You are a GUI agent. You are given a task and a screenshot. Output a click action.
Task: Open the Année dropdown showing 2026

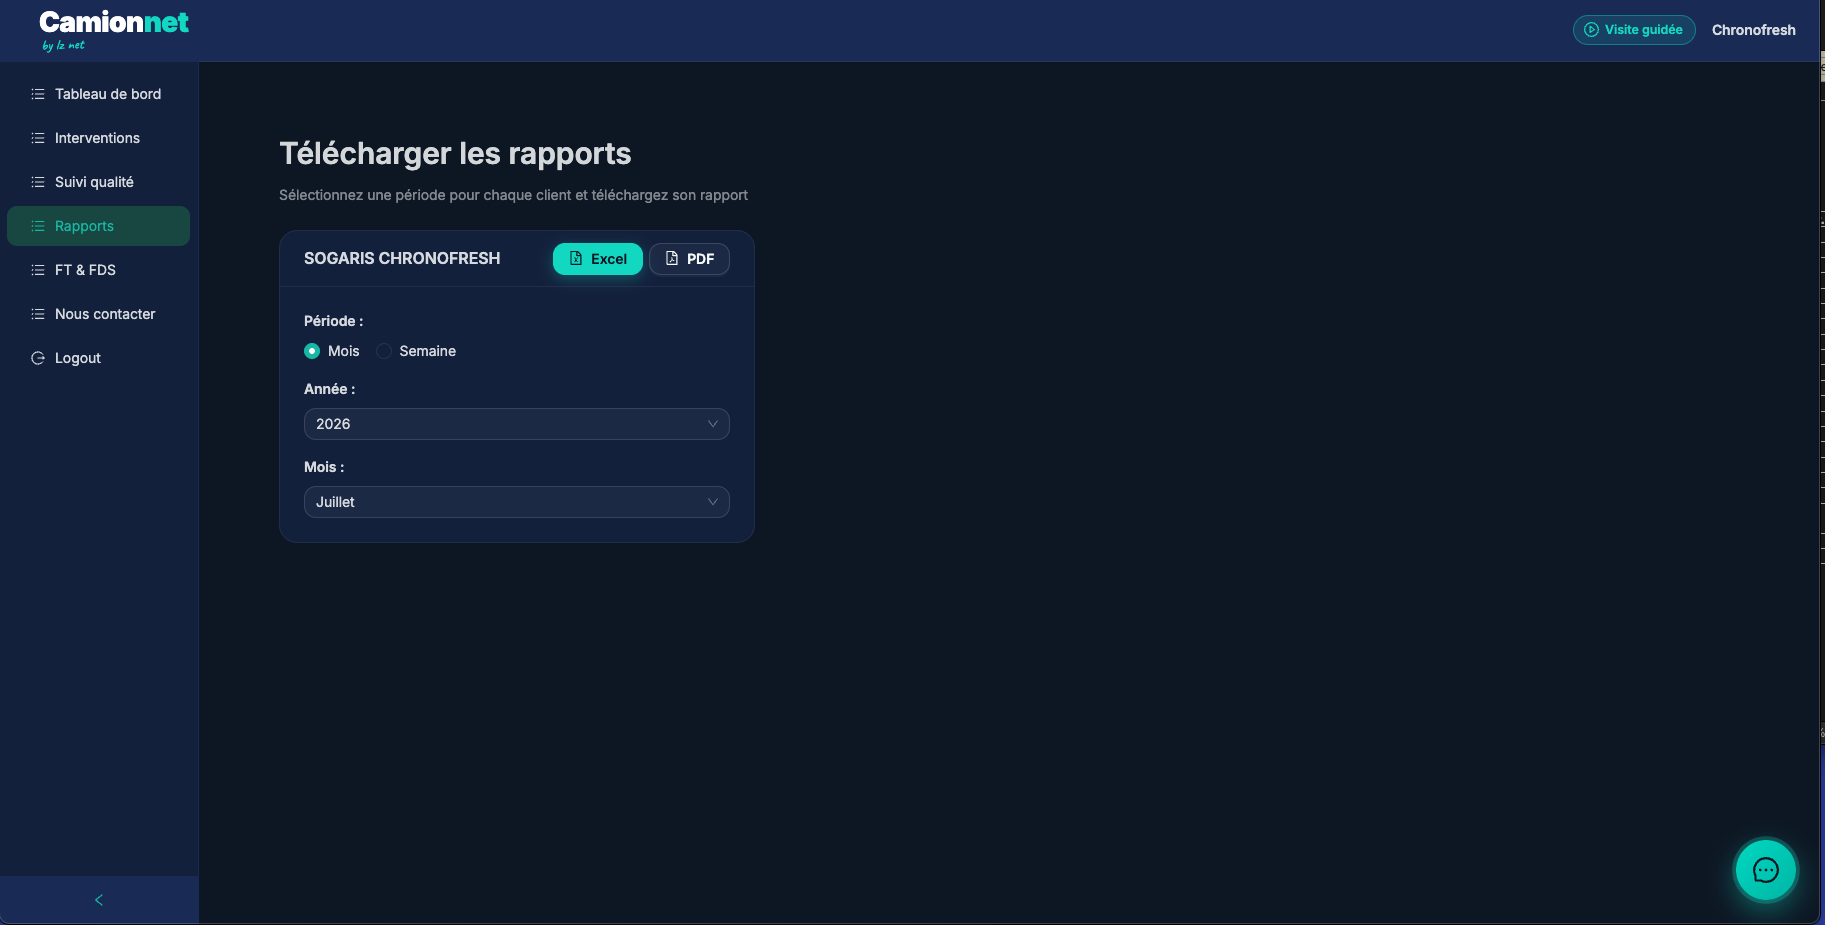coord(517,424)
